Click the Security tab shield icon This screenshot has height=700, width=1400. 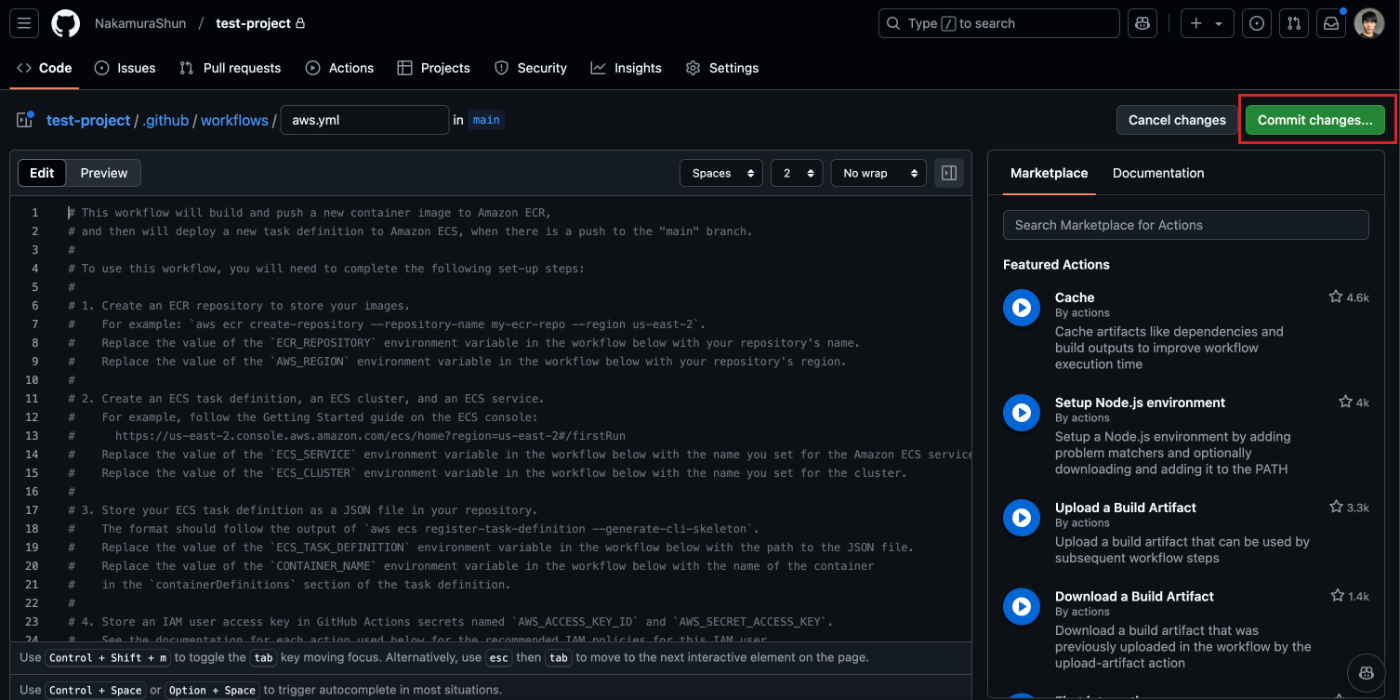point(502,68)
